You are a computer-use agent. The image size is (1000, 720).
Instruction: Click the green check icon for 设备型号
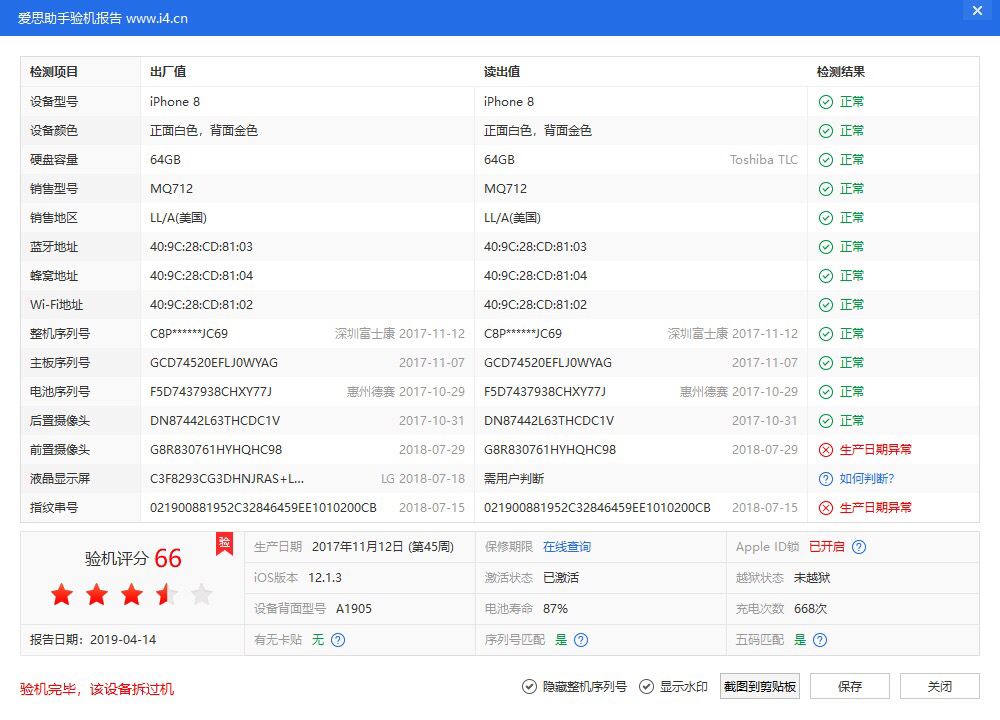coord(826,102)
